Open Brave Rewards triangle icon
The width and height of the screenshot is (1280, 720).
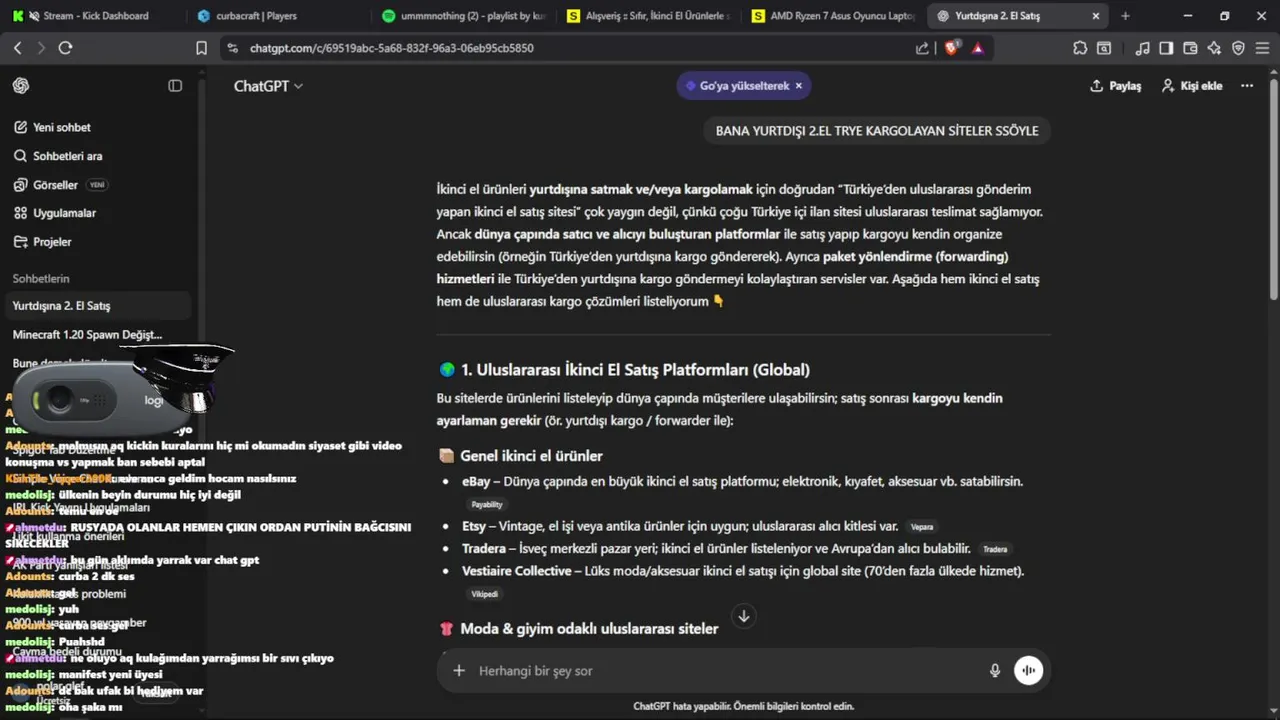pos(977,48)
